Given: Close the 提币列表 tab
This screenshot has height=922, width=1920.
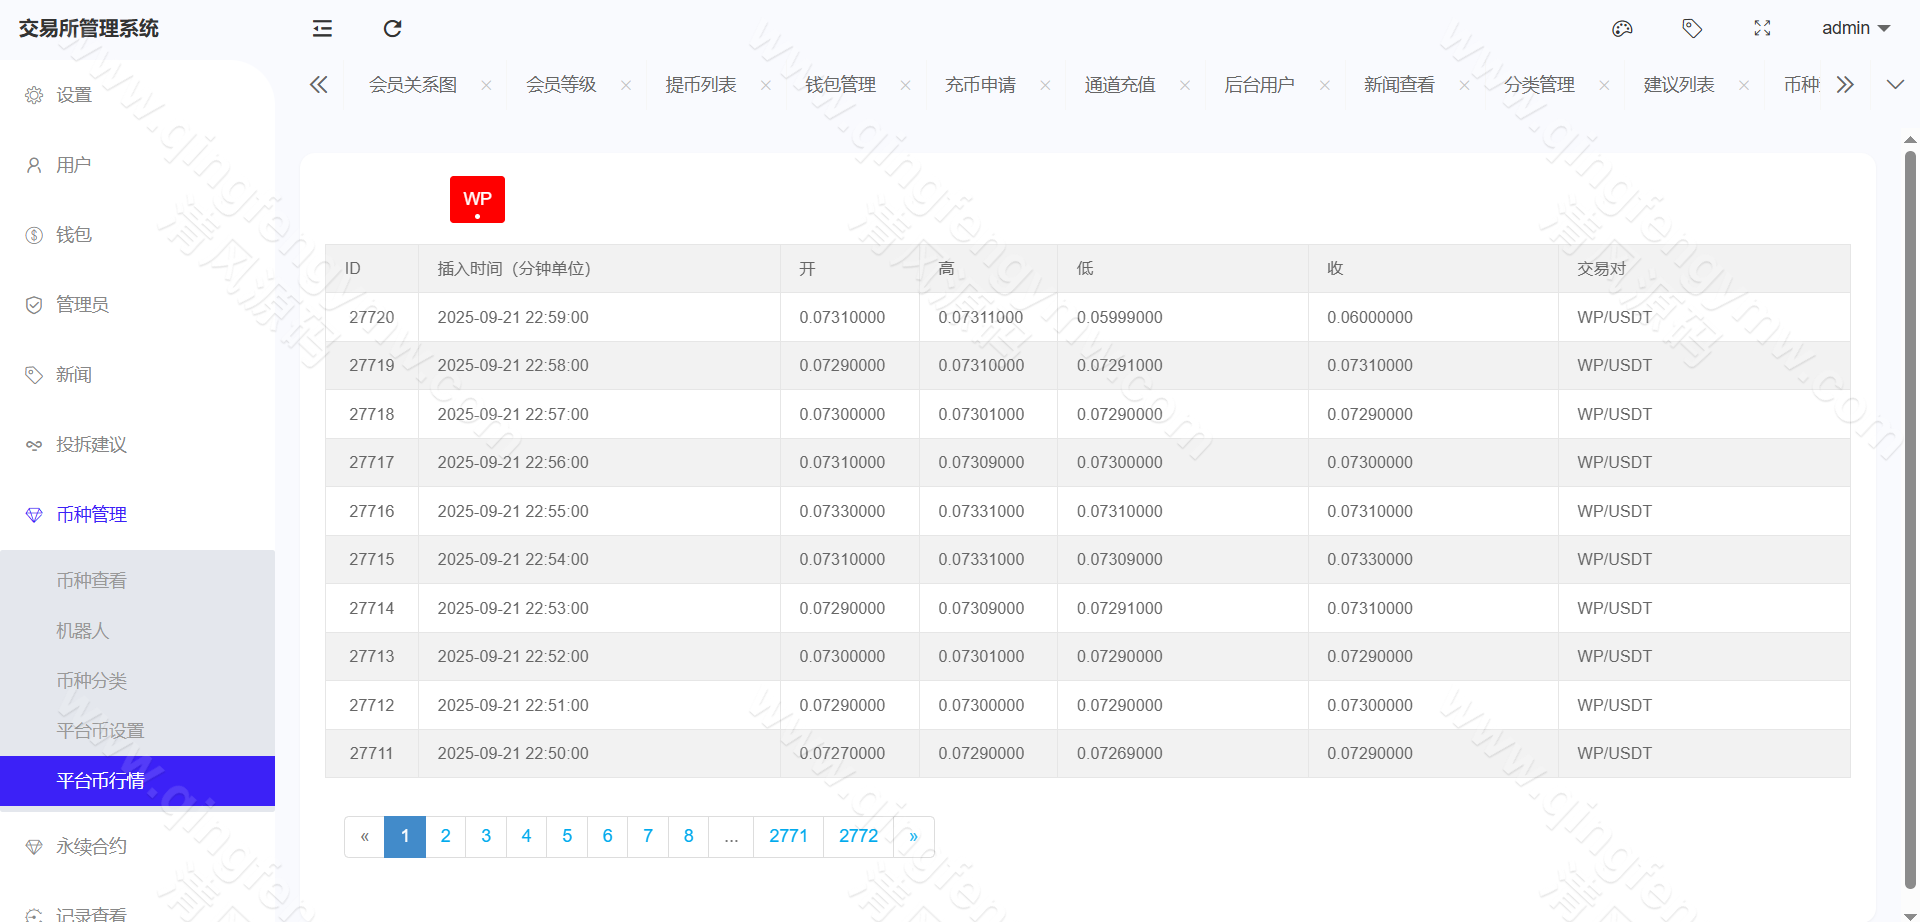Looking at the screenshot, I should pyautogui.click(x=765, y=84).
